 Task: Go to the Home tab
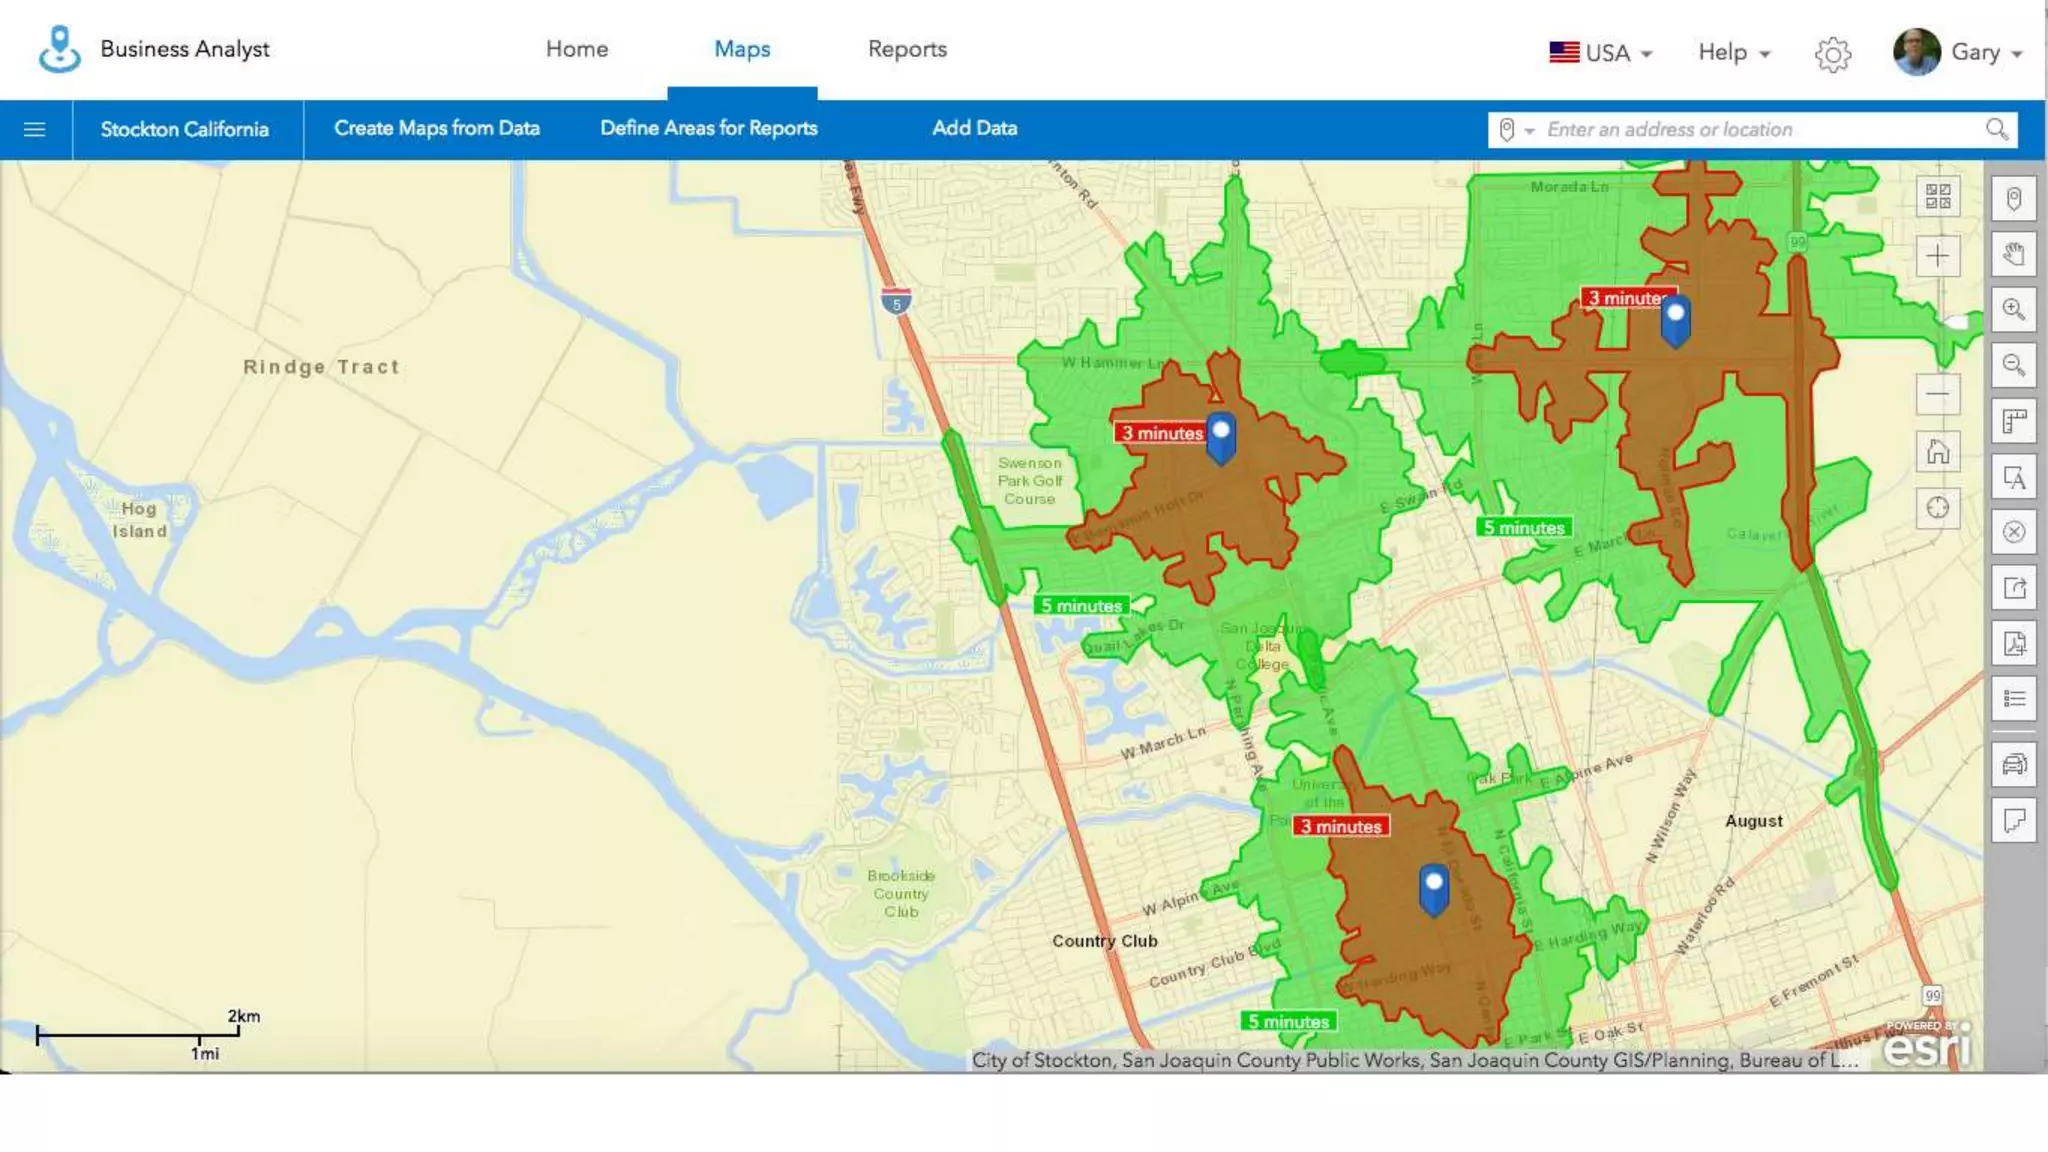coord(576,49)
